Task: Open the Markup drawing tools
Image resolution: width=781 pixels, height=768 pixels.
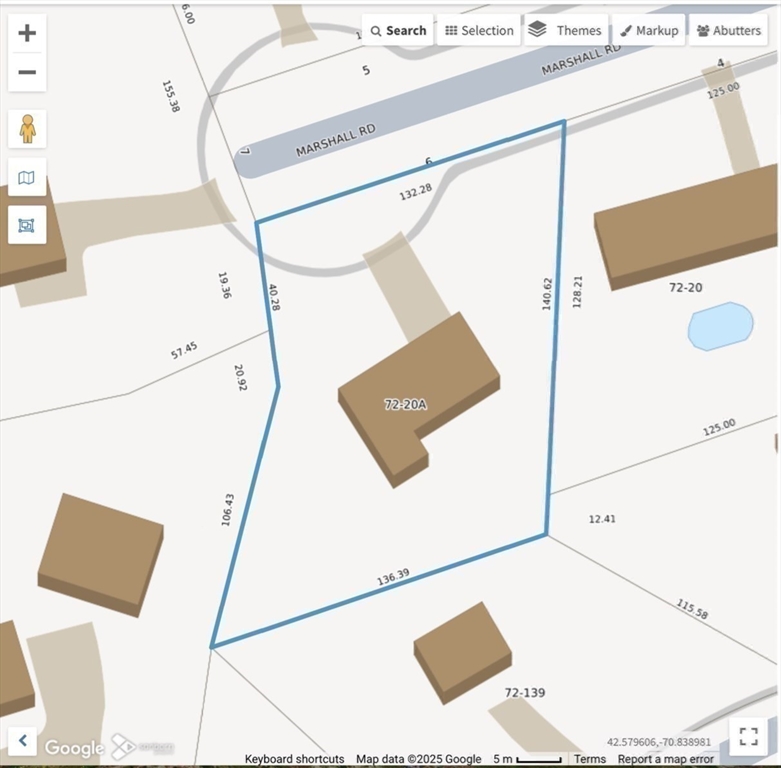Action: pos(649,30)
